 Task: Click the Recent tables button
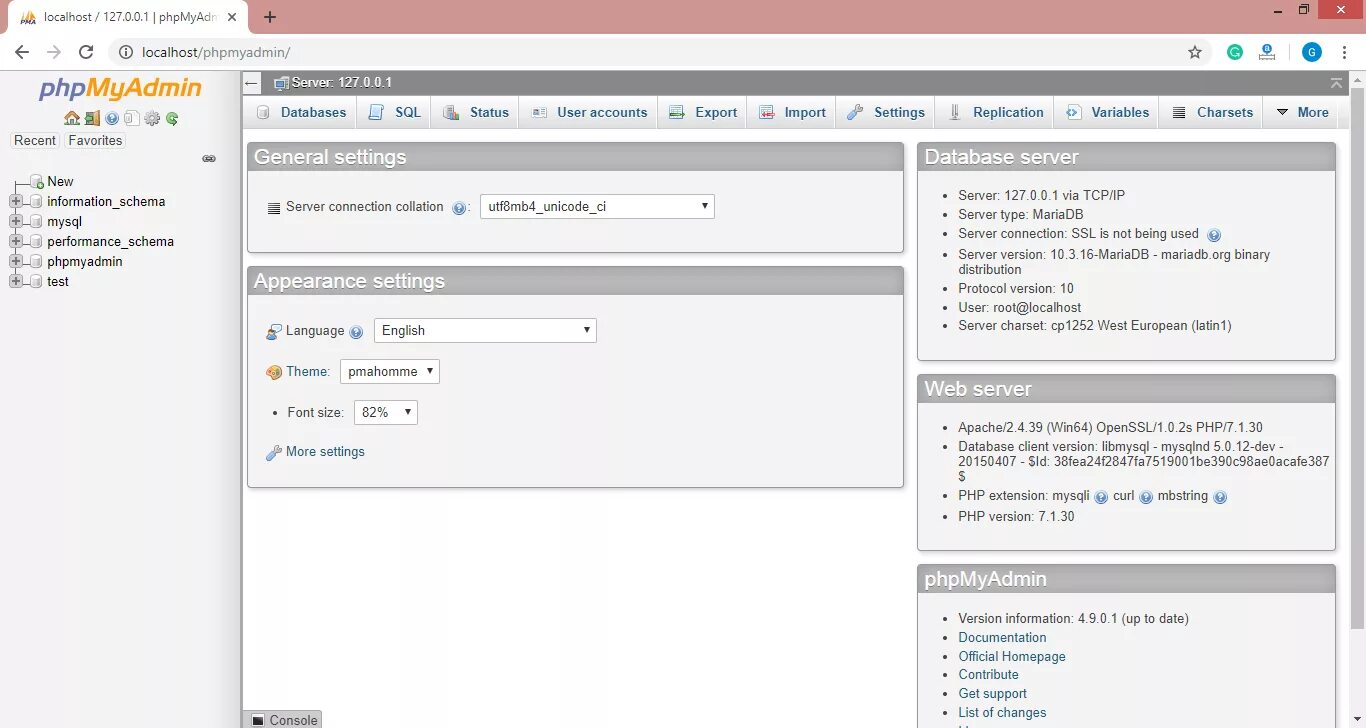(35, 141)
